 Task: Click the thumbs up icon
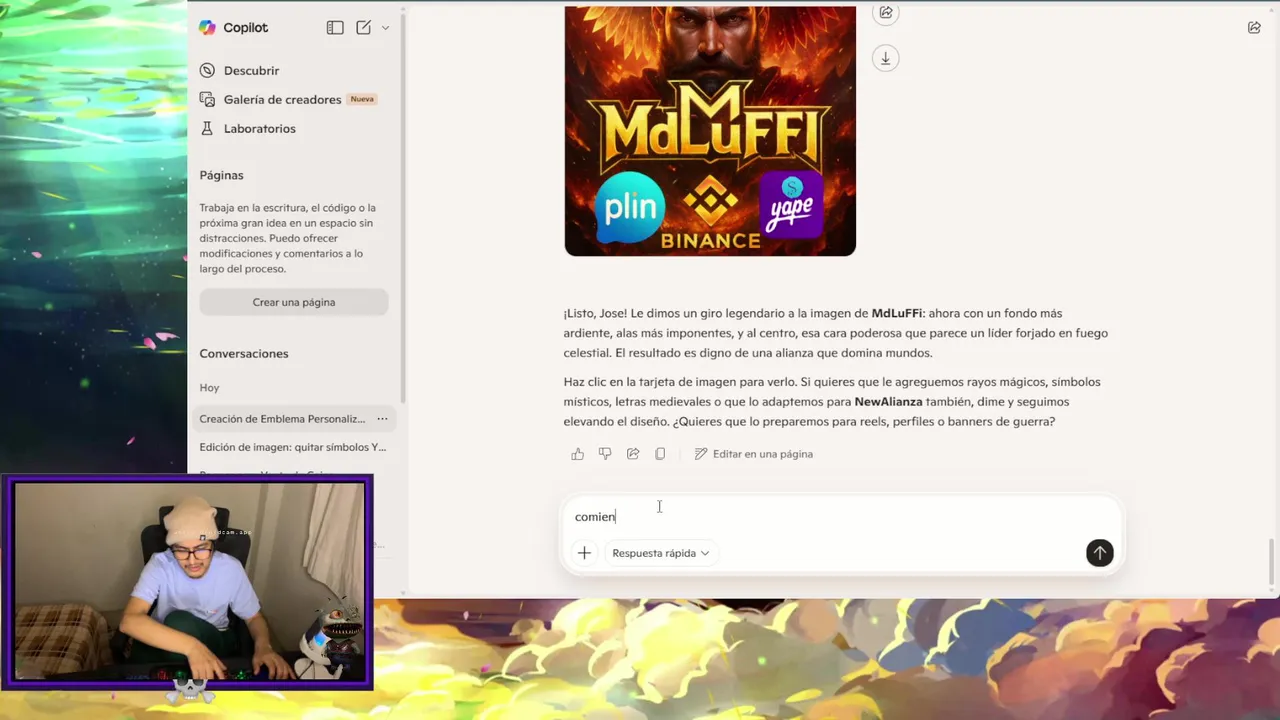578,454
